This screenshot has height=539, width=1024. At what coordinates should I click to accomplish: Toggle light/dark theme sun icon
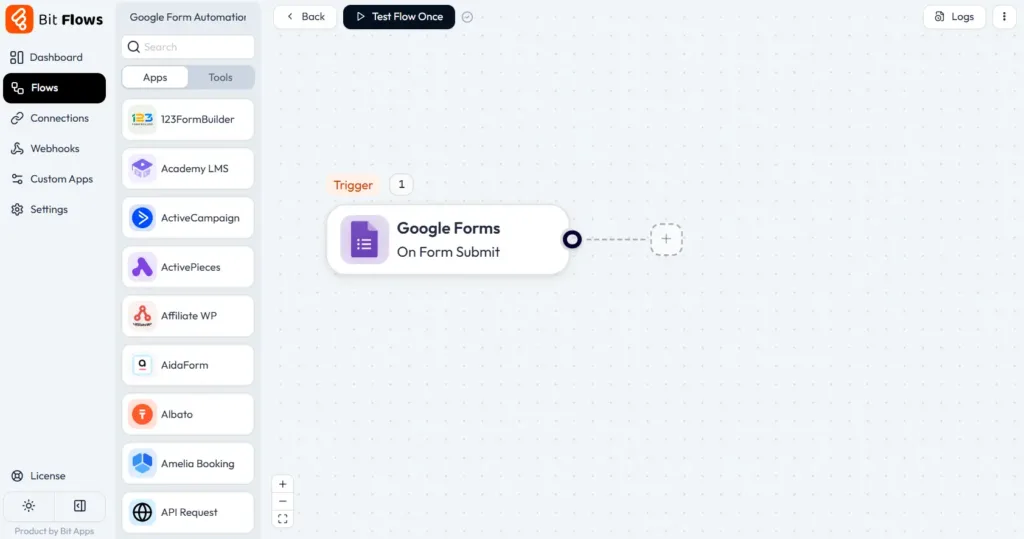(29, 506)
